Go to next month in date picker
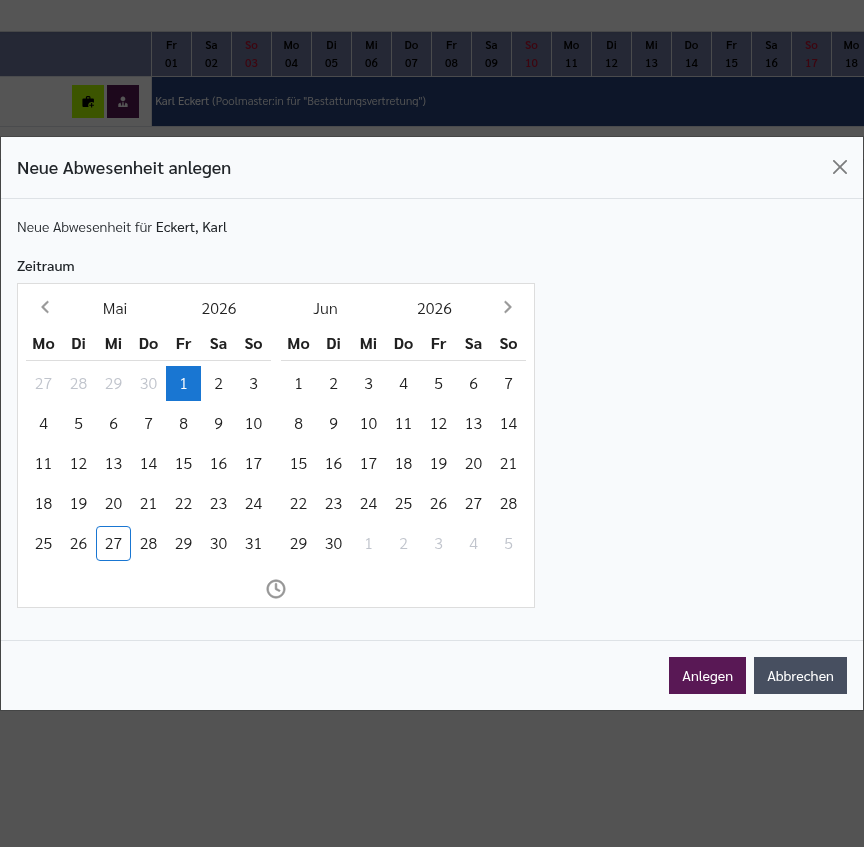The height and width of the screenshot is (847, 864). (507, 307)
